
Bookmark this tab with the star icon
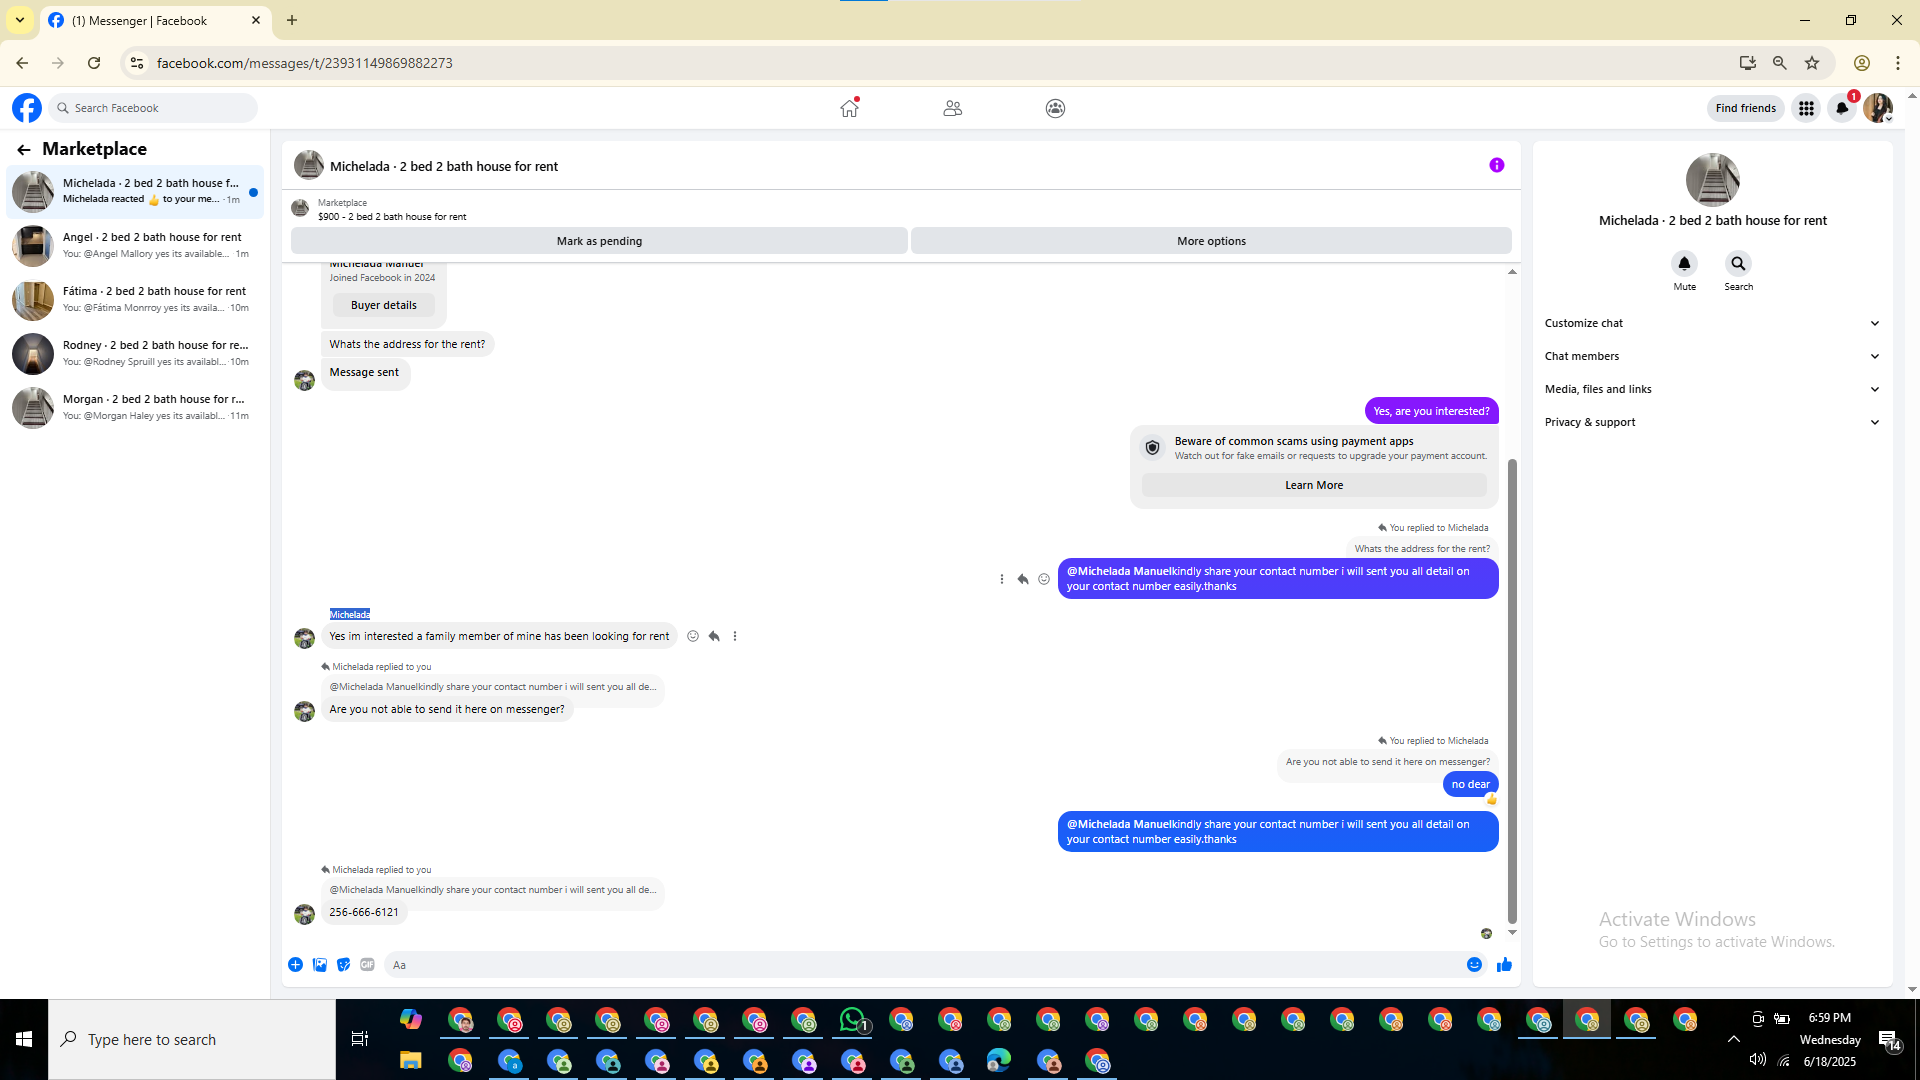1812,63
